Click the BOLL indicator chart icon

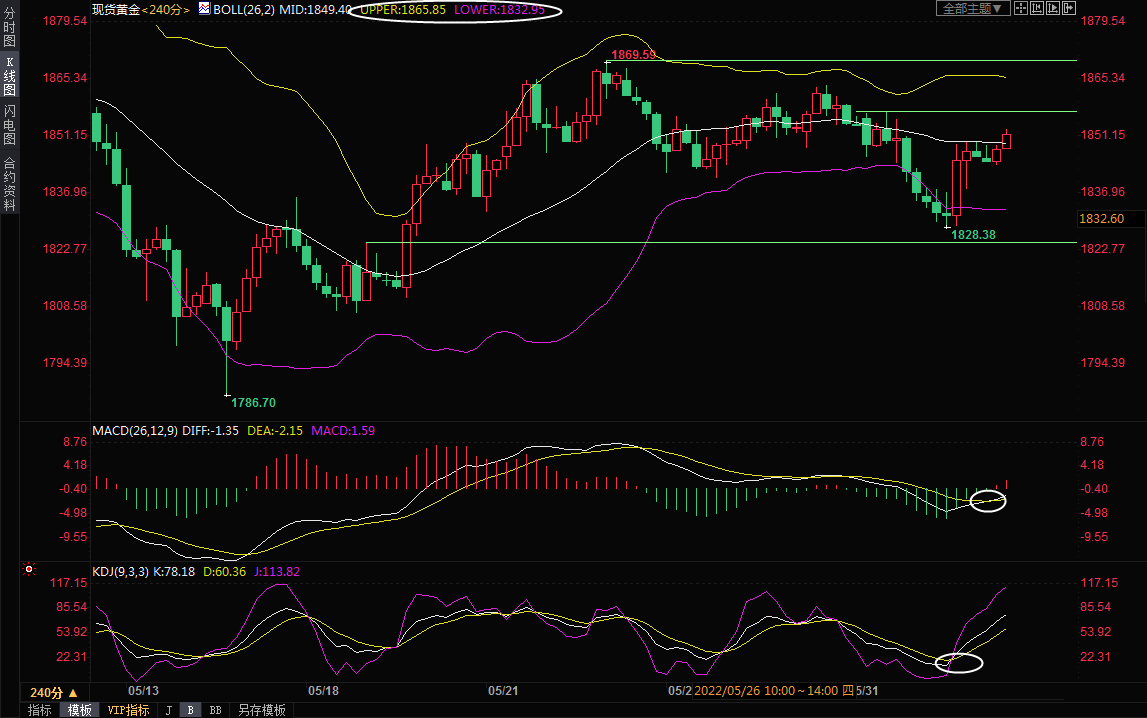pos(204,8)
